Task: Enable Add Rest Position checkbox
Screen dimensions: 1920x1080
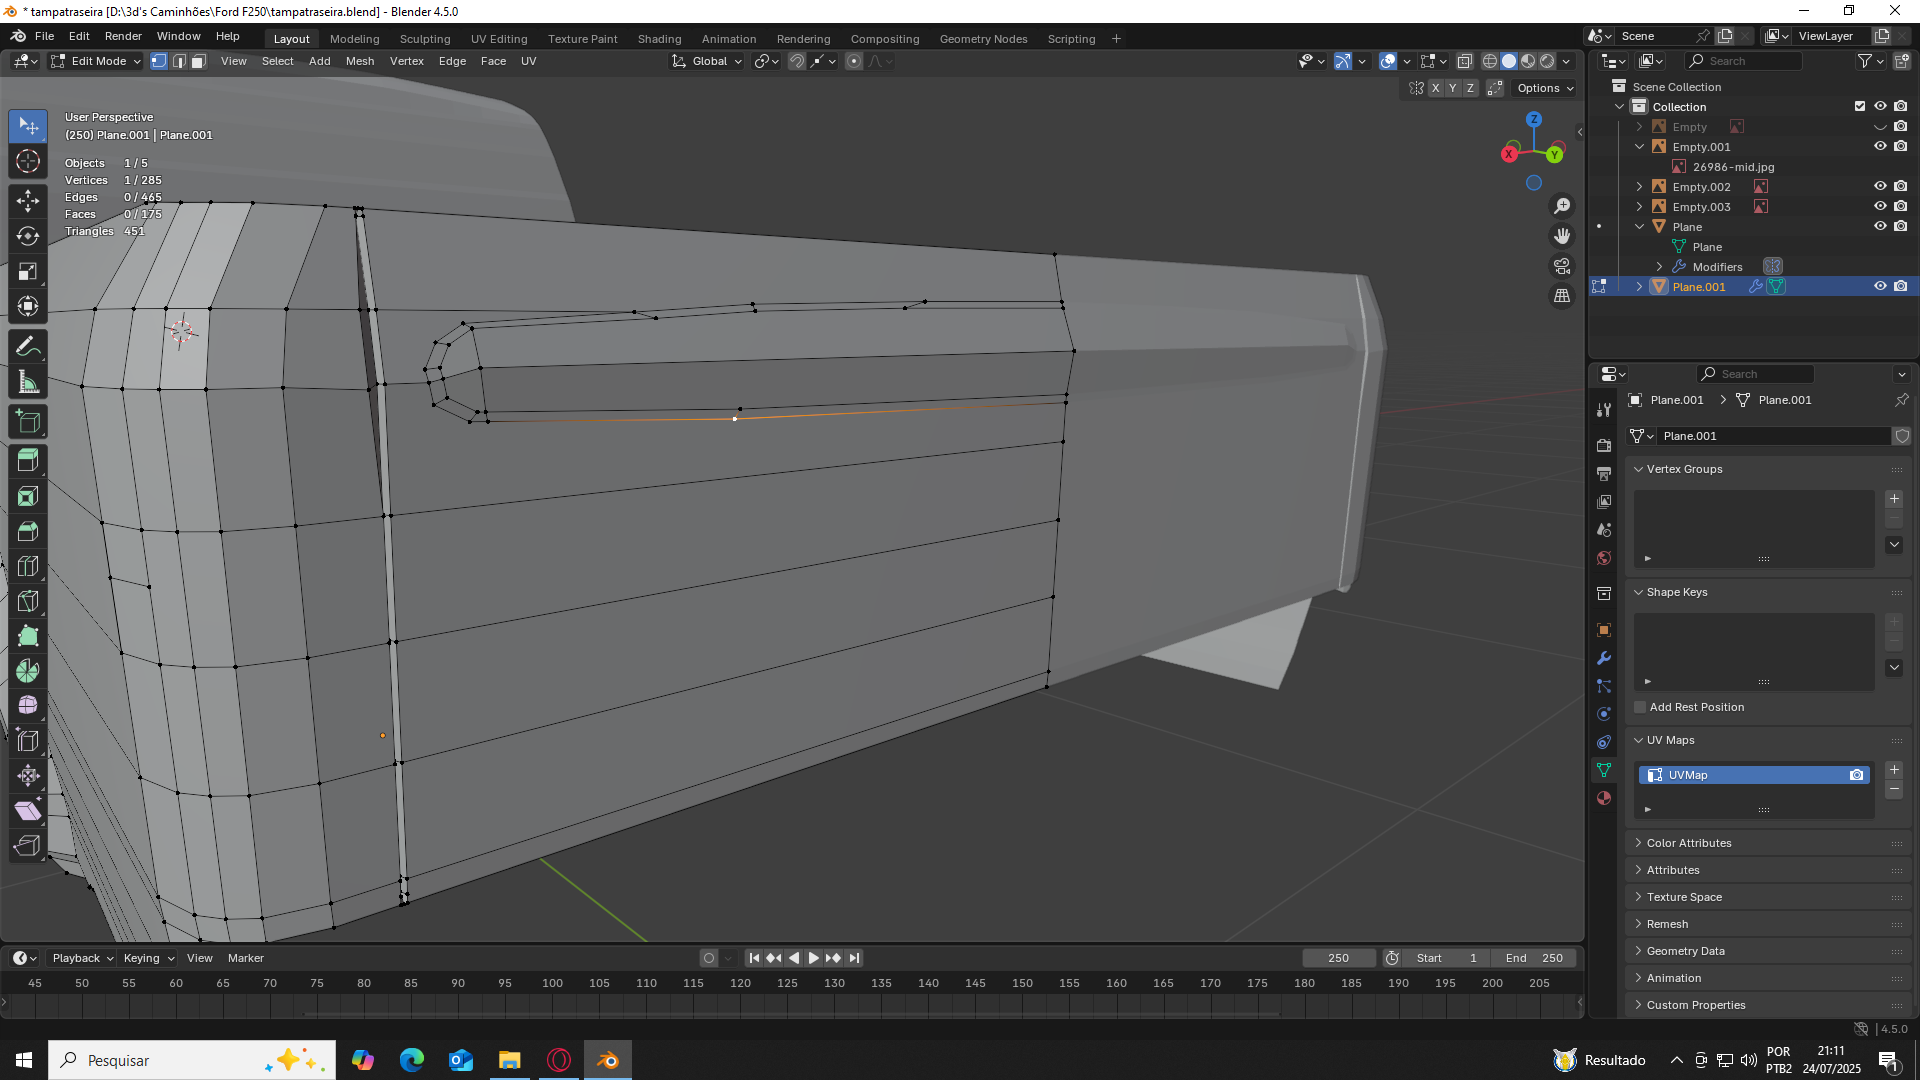Action: [x=1640, y=707]
